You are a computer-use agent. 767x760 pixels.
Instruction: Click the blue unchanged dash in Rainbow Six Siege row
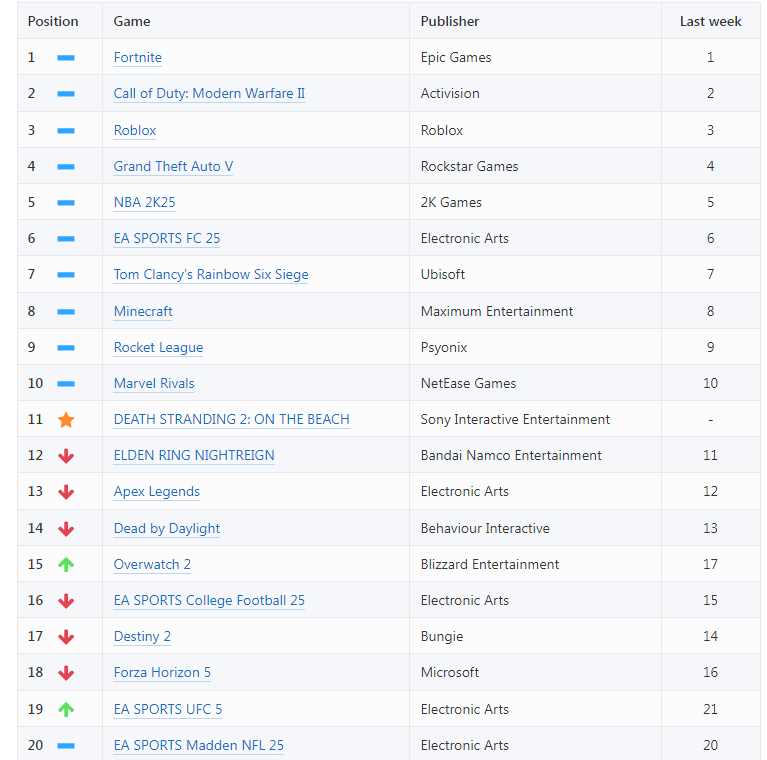[66, 275]
